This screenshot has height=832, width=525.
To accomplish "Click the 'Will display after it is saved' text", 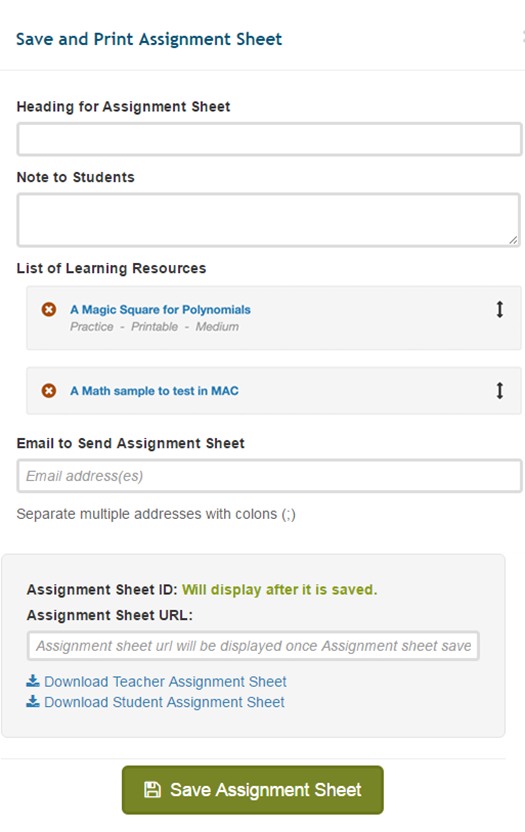I will coord(280,590).
